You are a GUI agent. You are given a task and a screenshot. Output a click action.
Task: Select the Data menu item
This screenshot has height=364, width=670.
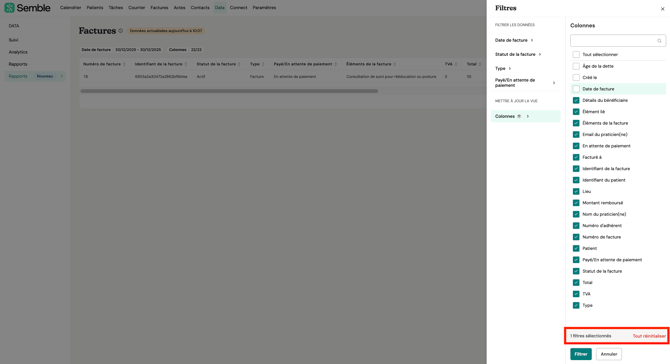pyautogui.click(x=220, y=8)
